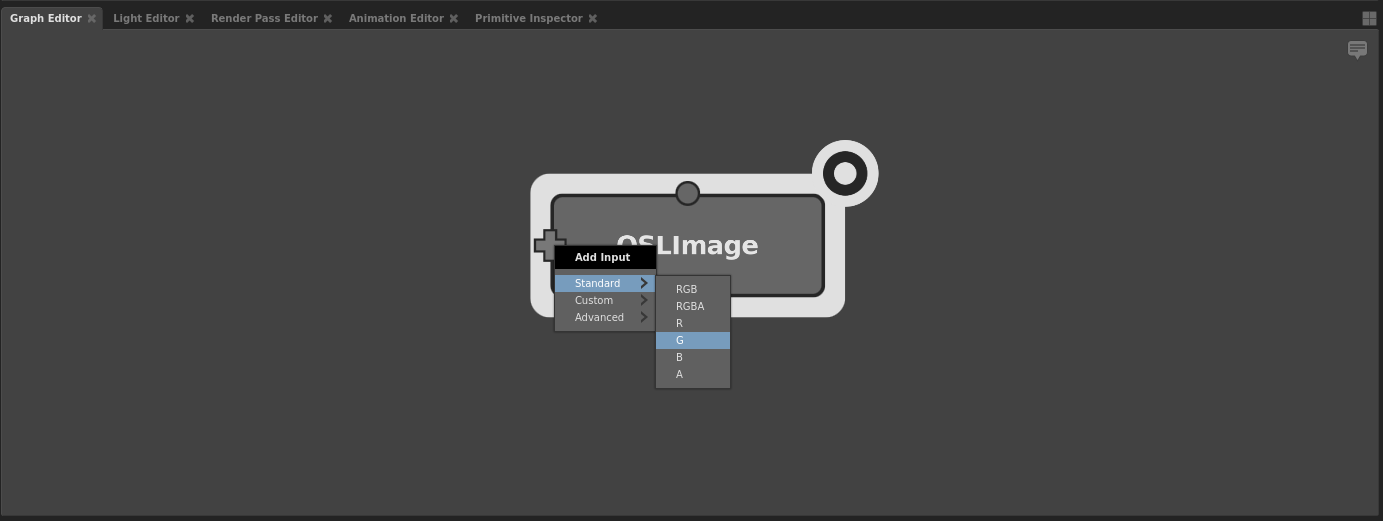Switch to the Light Editor tab

click(146, 18)
